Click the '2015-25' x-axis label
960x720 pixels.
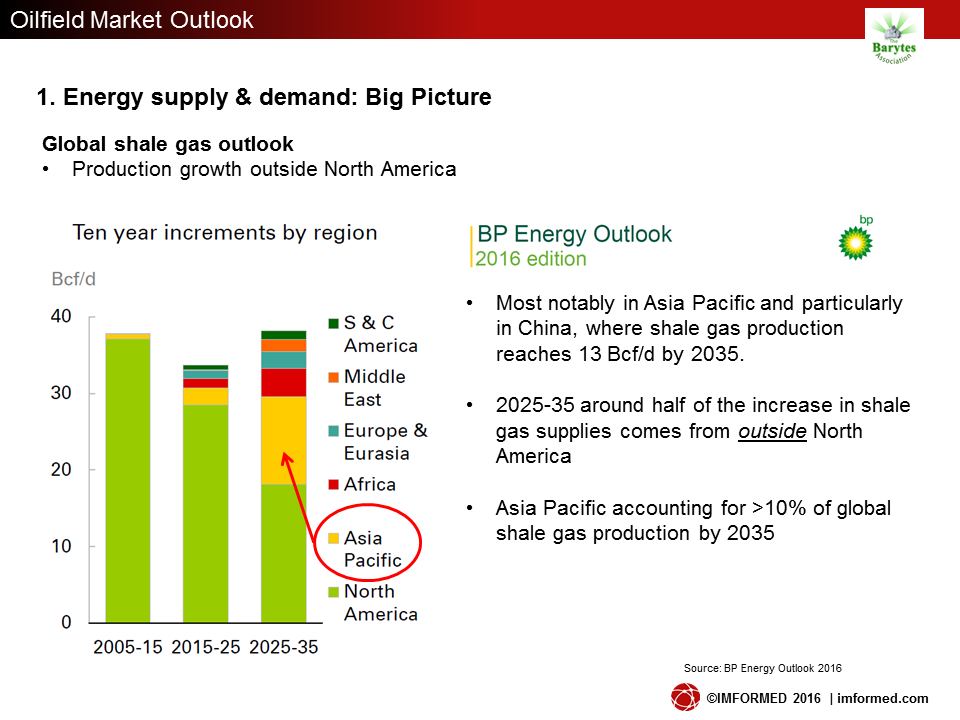click(x=206, y=647)
